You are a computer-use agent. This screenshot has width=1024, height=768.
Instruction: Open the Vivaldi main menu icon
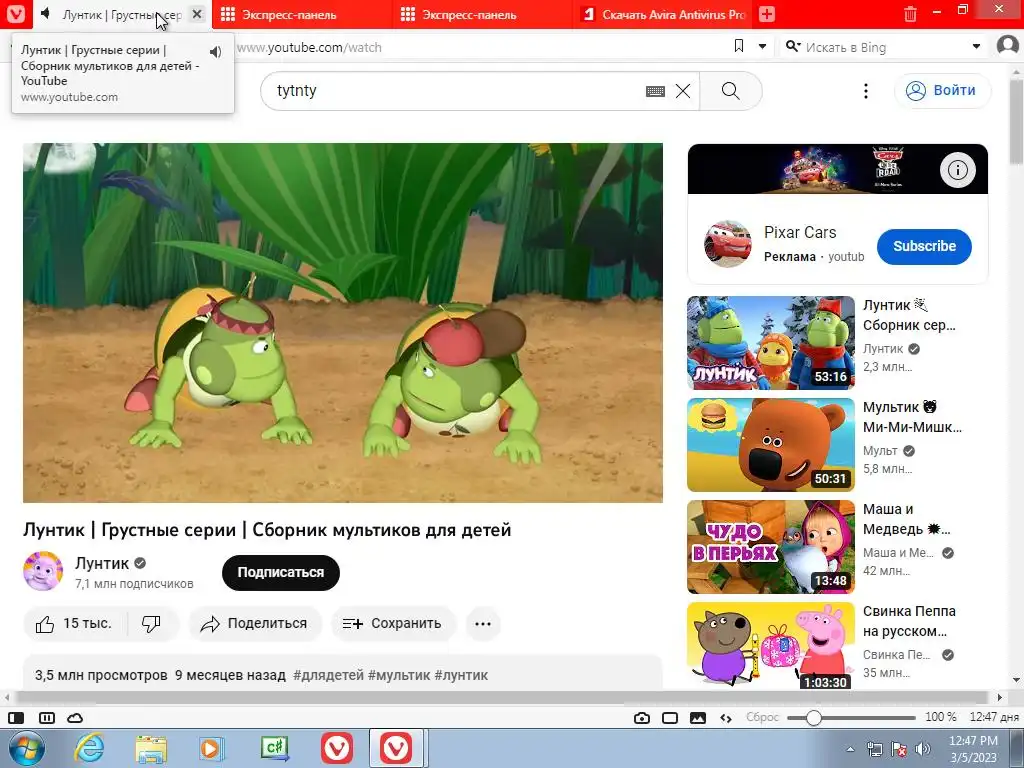click(16, 14)
